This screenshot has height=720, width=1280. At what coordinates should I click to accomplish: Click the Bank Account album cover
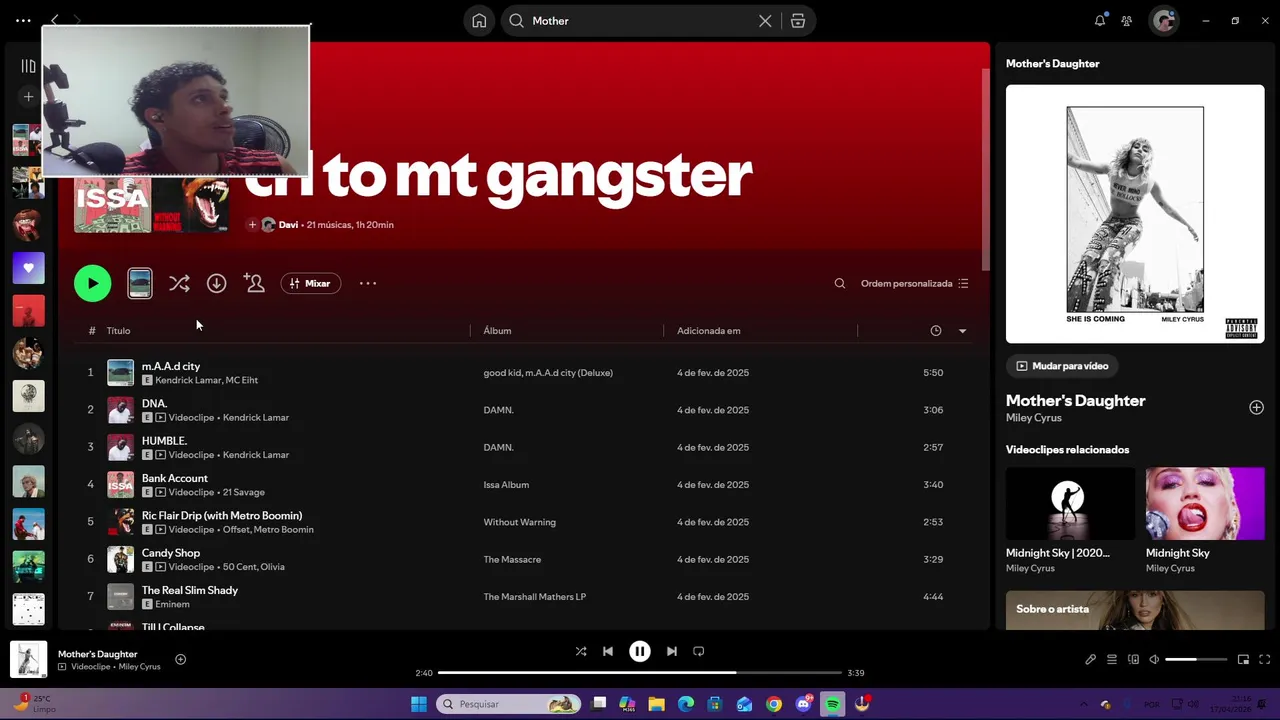(x=120, y=485)
